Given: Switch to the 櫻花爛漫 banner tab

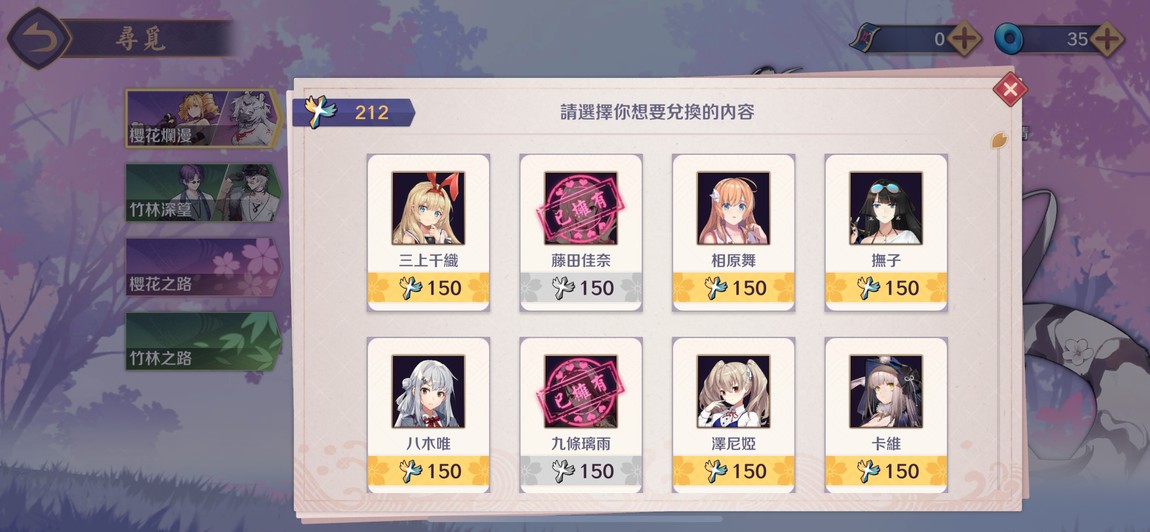Looking at the screenshot, I should (203, 118).
